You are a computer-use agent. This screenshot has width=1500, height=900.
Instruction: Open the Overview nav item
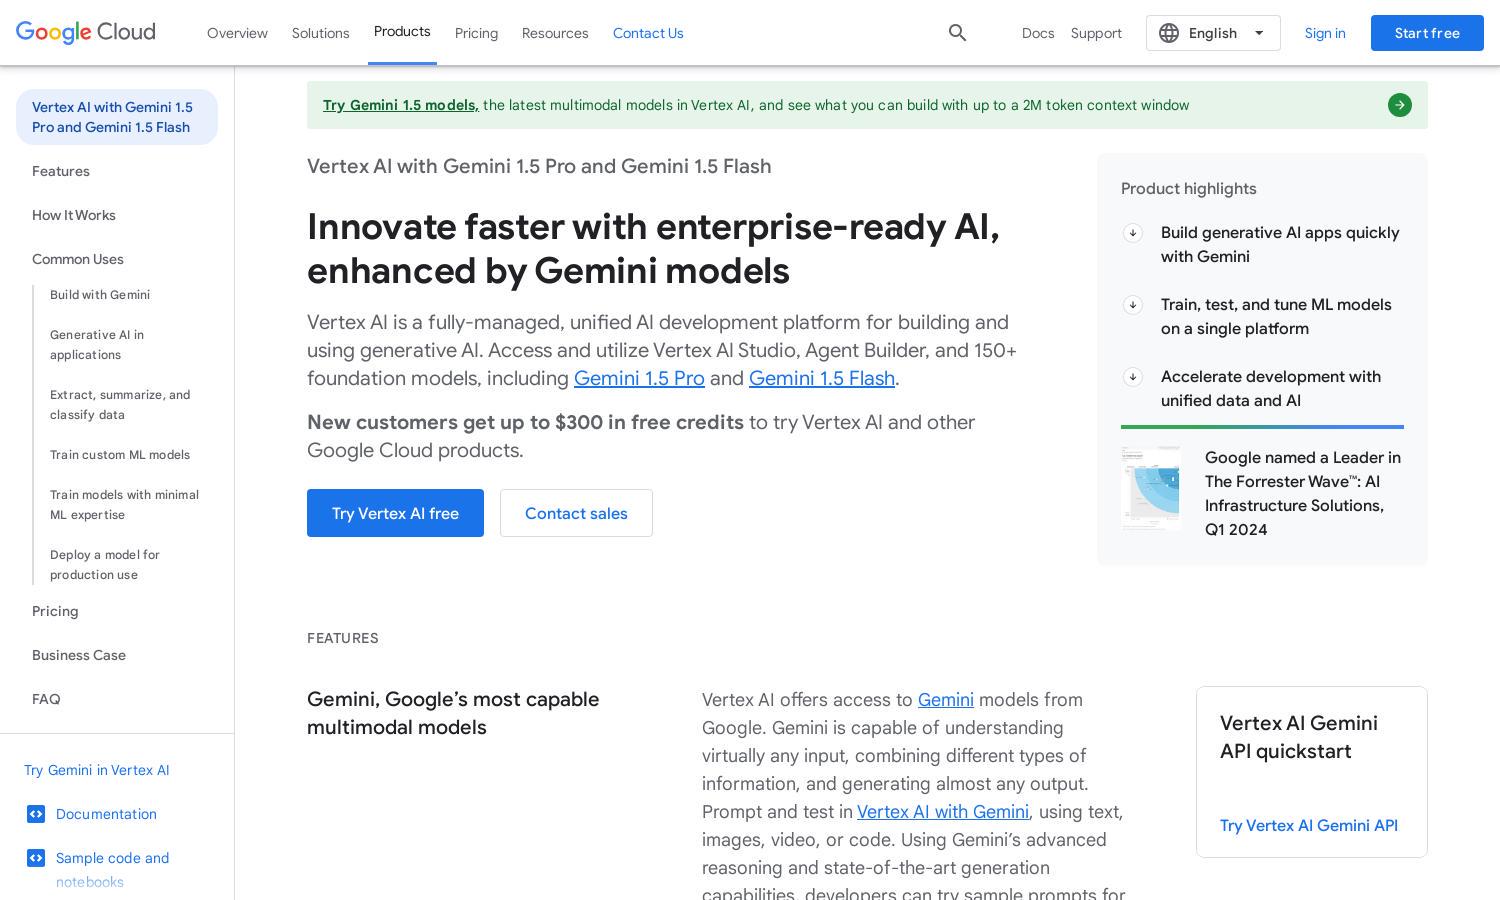pyautogui.click(x=237, y=33)
